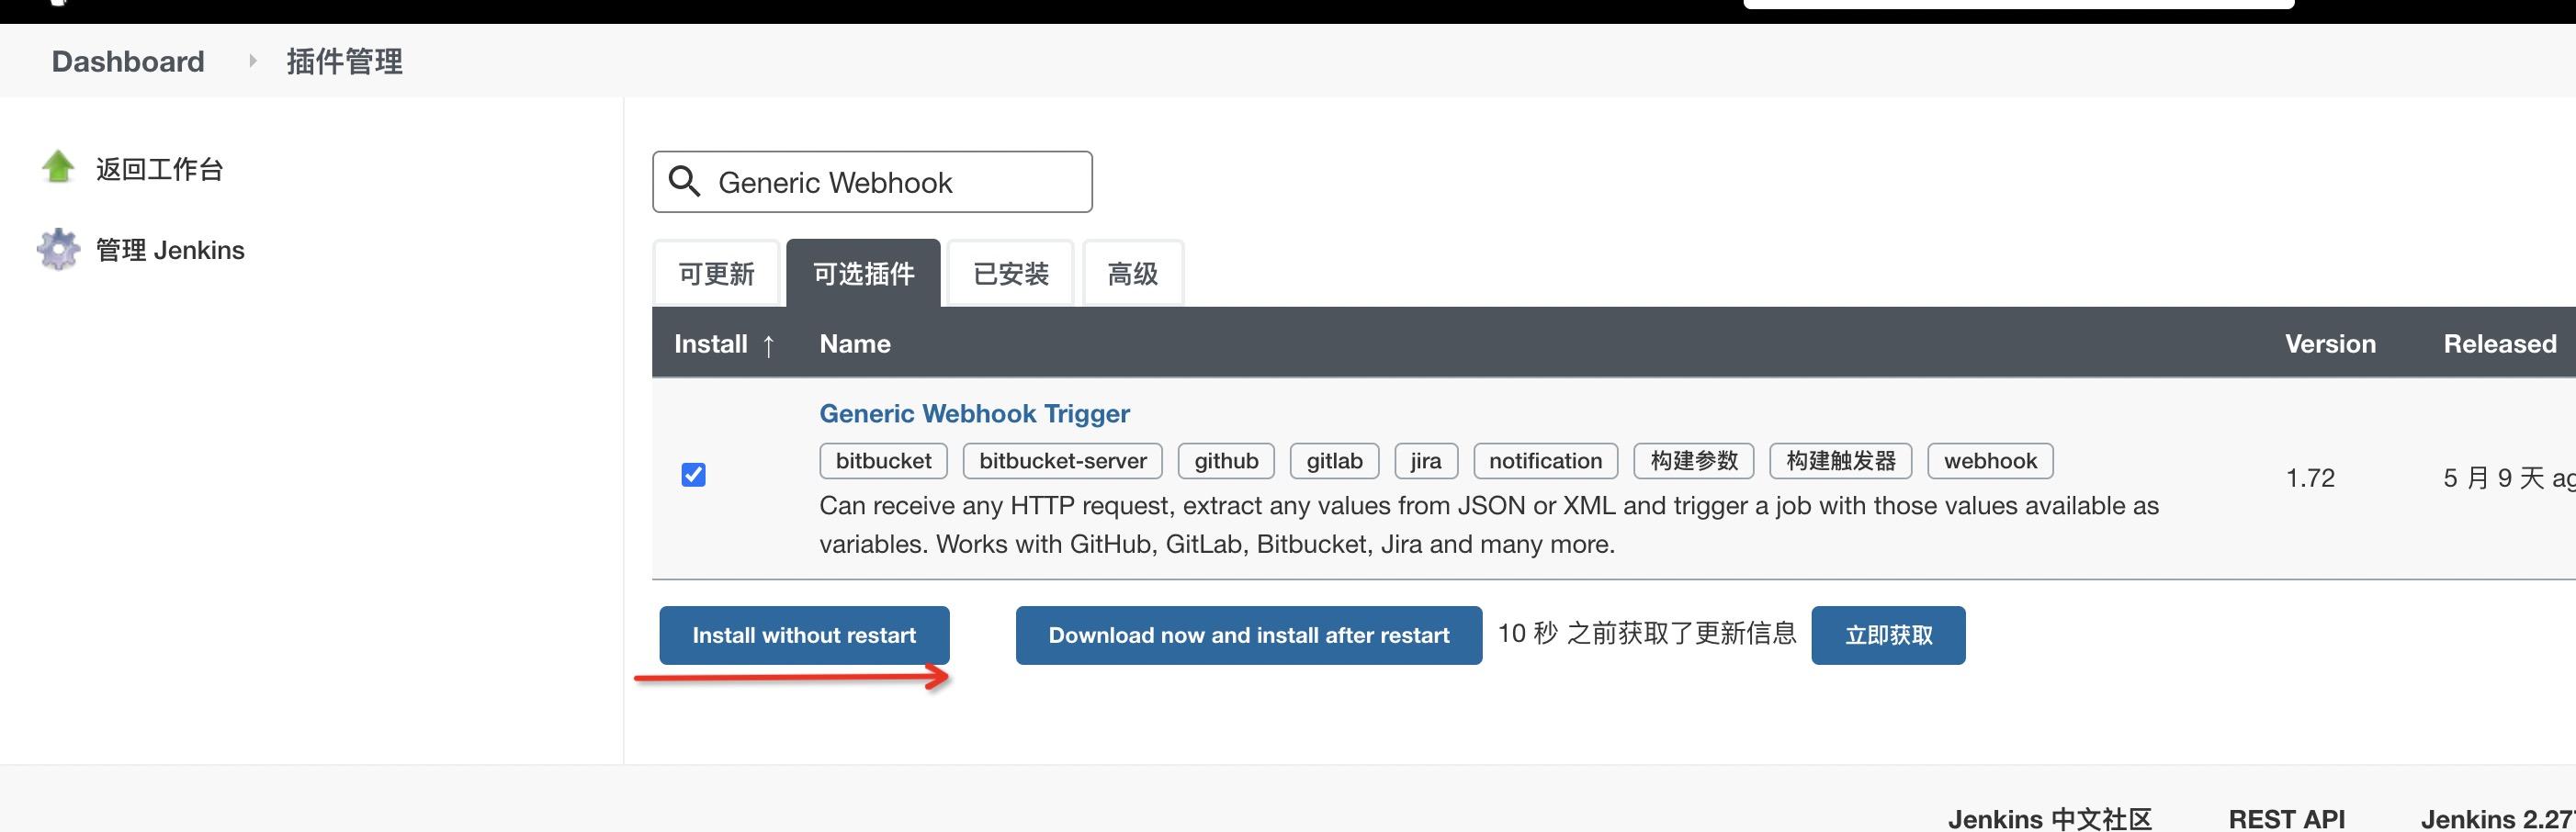Image resolution: width=2576 pixels, height=832 pixels.
Task: Click Download now and install after restart
Action: (1249, 635)
